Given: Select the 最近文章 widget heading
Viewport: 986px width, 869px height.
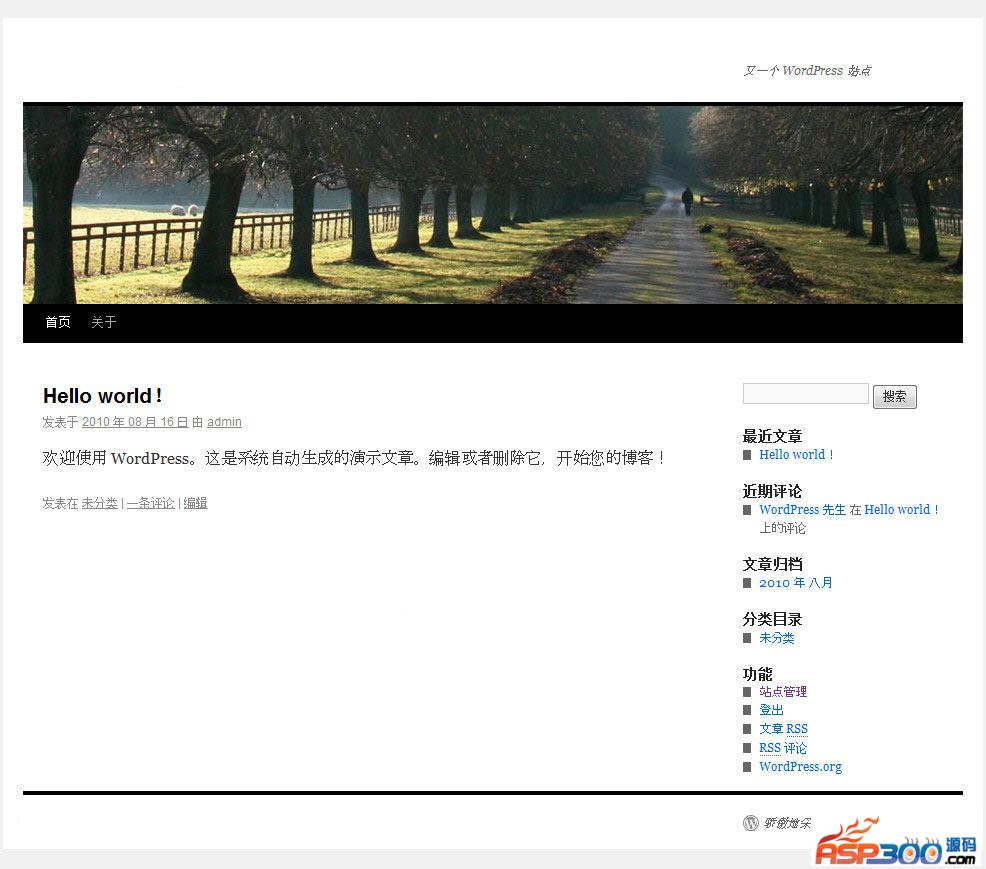Looking at the screenshot, I should pos(772,436).
